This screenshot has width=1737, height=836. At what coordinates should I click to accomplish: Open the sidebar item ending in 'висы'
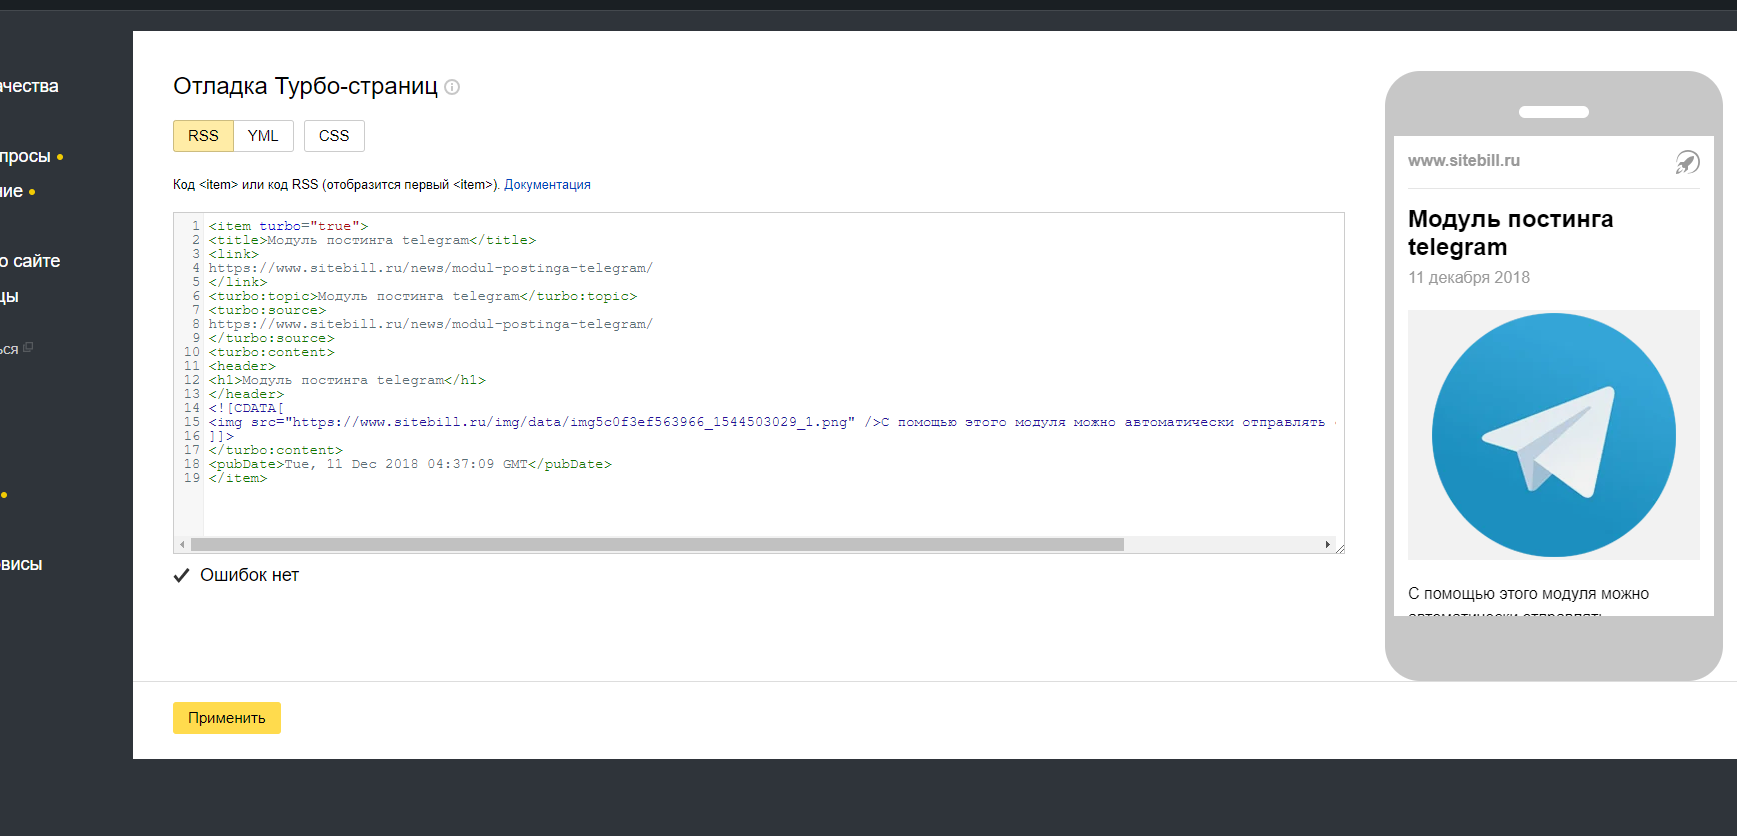point(21,565)
